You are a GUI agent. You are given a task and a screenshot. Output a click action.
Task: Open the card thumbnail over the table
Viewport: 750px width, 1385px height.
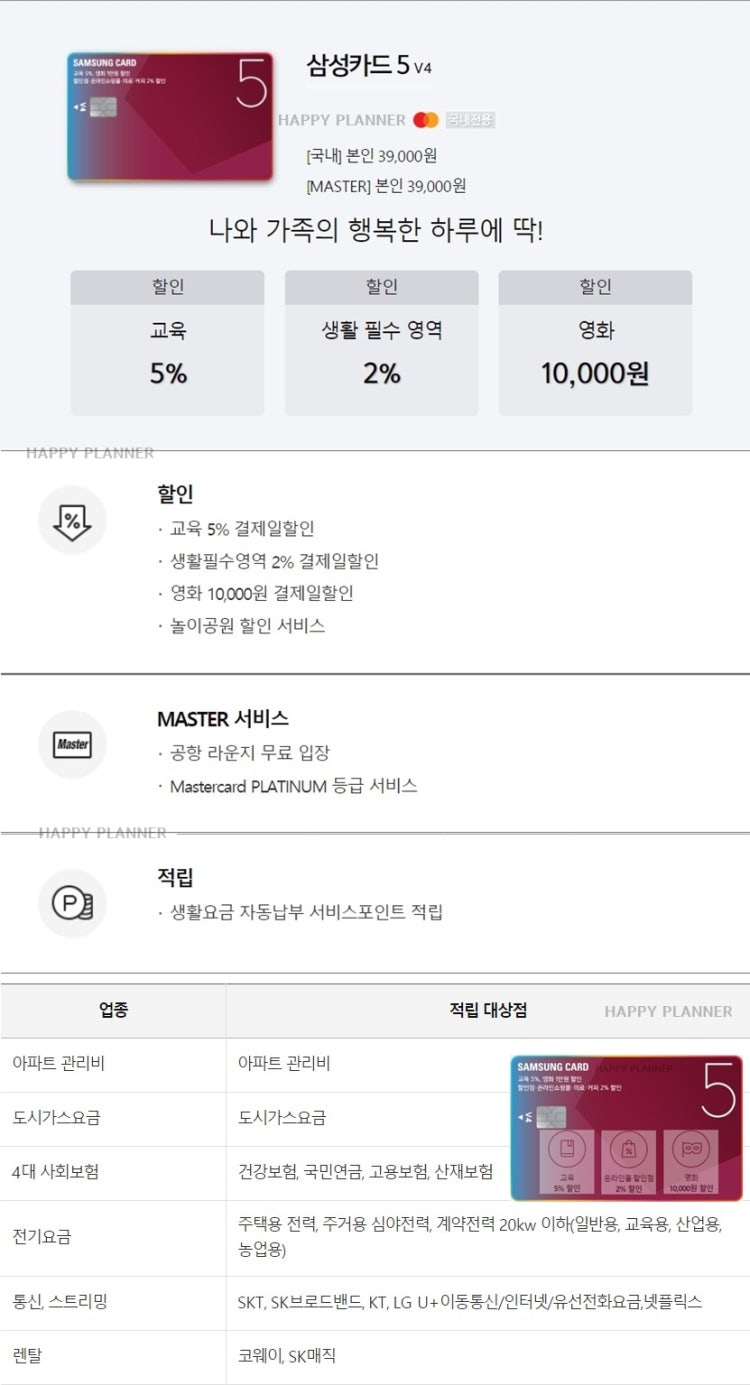627,1128
